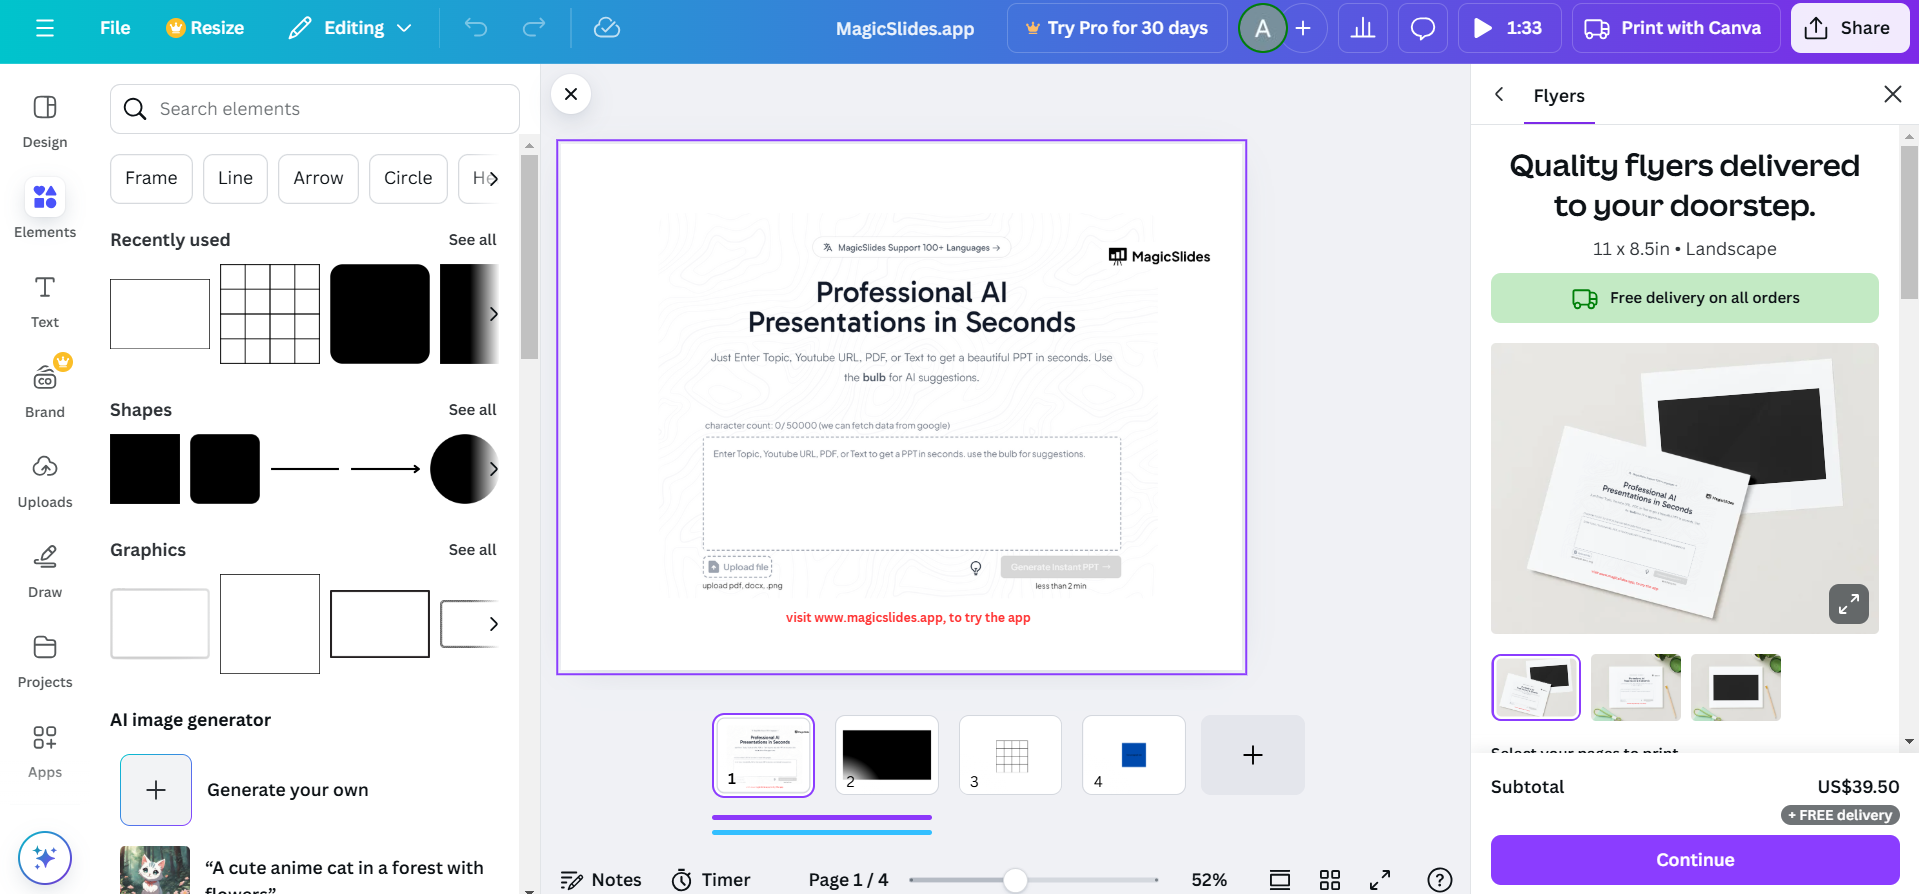The width and height of the screenshot is (1919, 894).
Task: Expand the flyer mockup preview
Action: point(1849,604)
